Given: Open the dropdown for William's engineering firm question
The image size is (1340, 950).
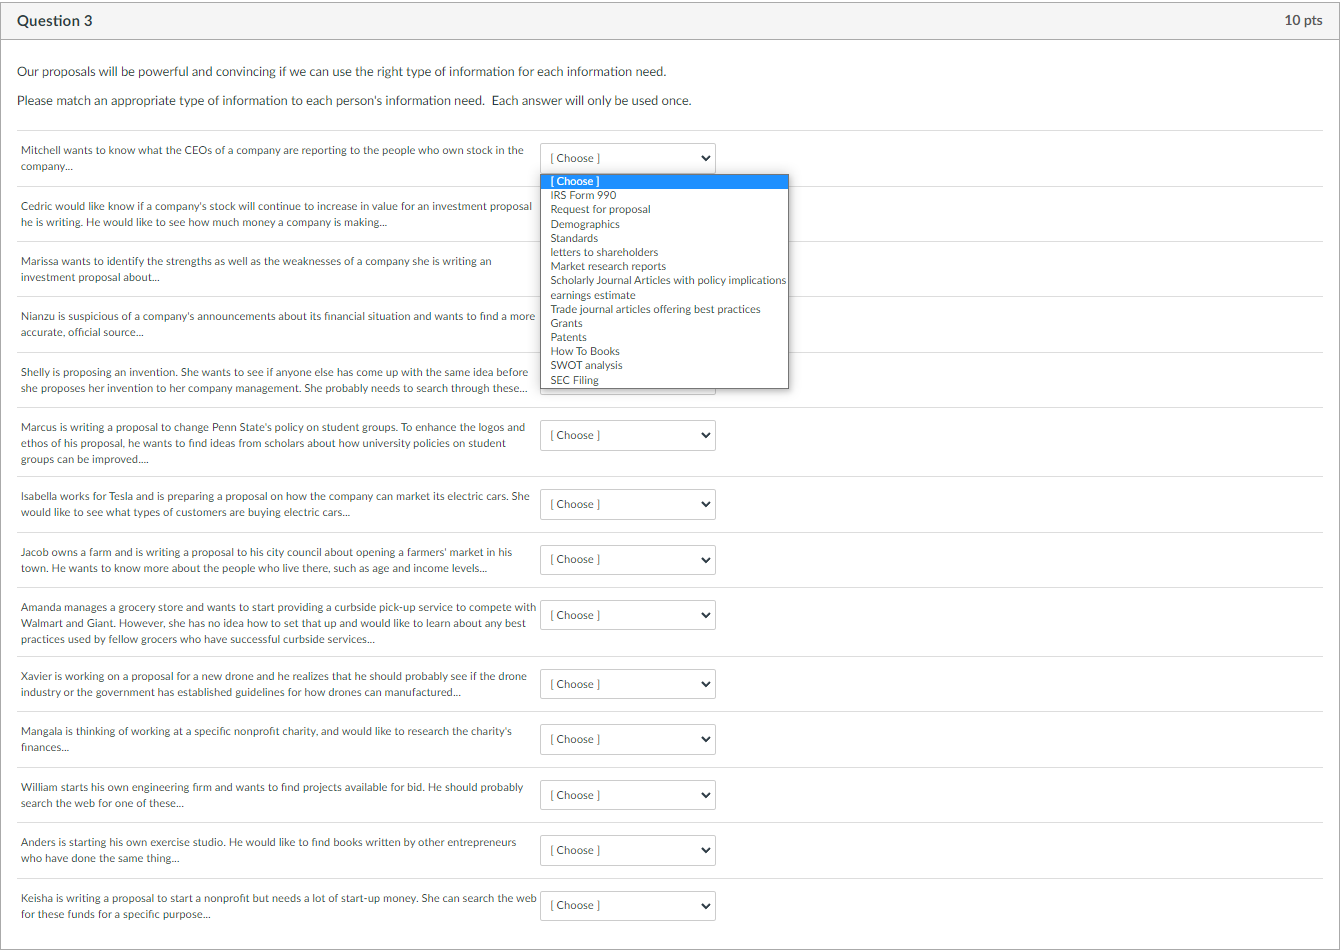Looking at the screenshot, I should (628, 795).
